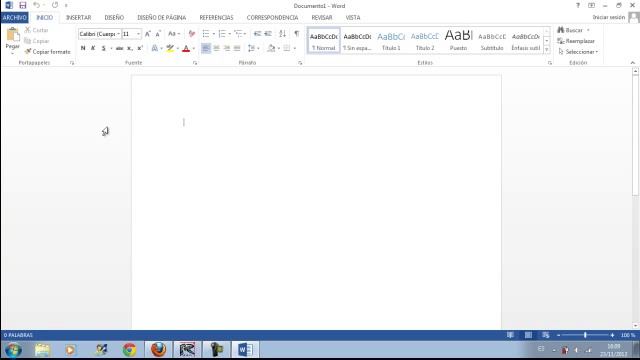The height and width of the screenshot is (360, 640).
Task: Click Reemplazar (Replace)
Action: (x=576, y=41)
